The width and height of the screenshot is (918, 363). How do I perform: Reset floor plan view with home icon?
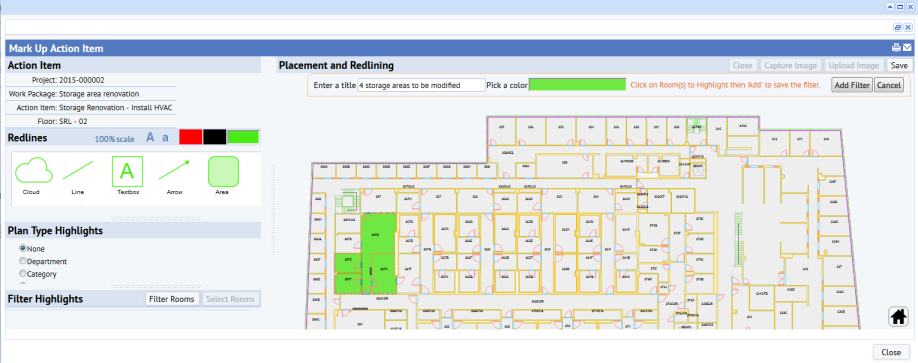click(x=899, y=317)
